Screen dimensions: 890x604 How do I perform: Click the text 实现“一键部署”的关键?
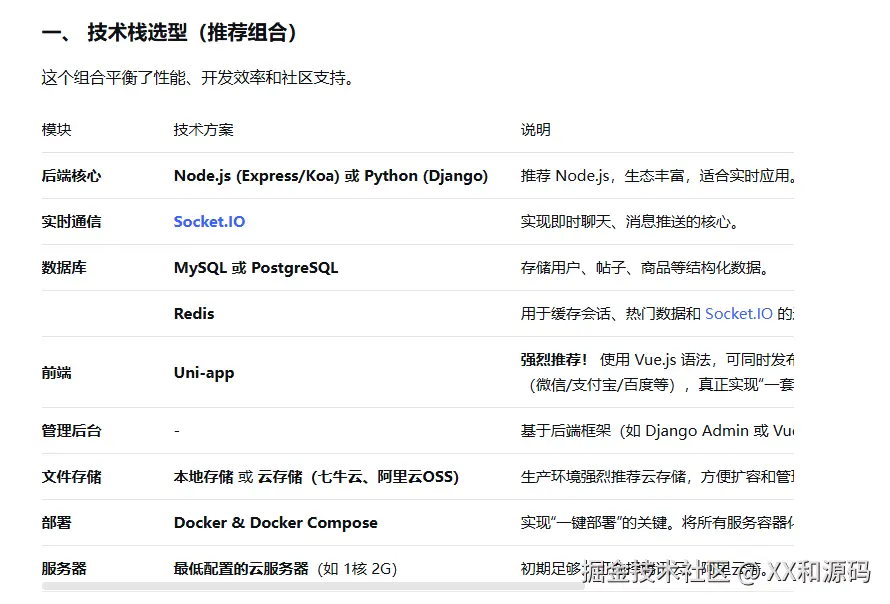coord(594,522)
